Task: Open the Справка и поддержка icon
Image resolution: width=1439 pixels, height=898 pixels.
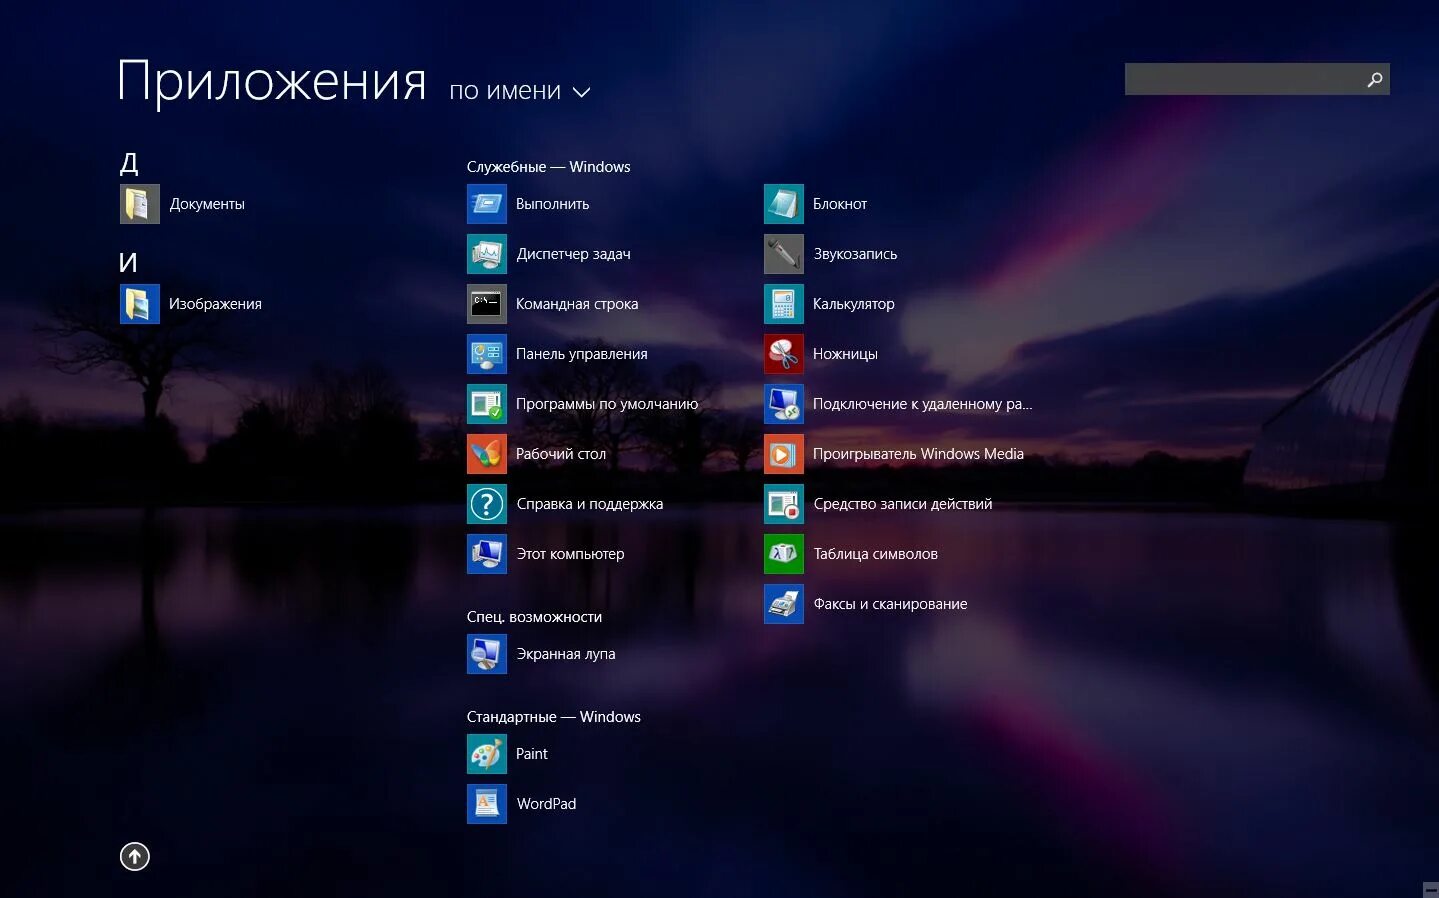Action: click(x=487, y=504)
